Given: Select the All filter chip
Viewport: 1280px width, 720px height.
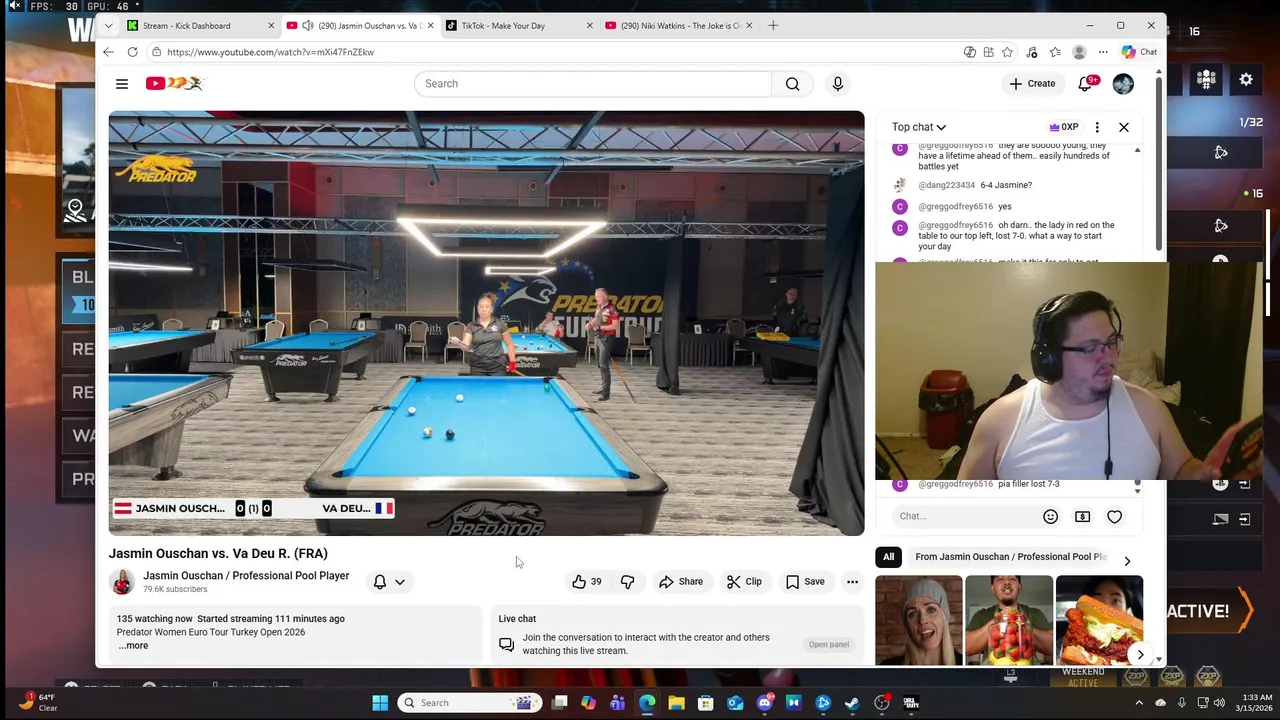Looking at the screenshot, I should pyautogui.click(x=888, y=557).
